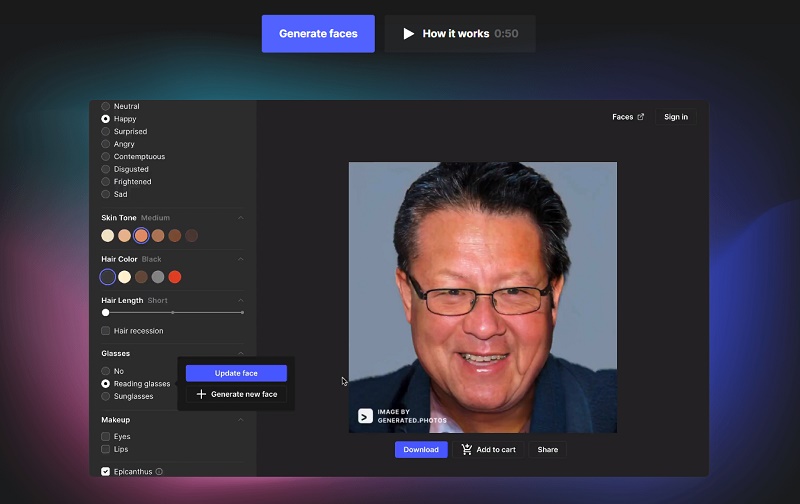Viewport: 800px width, 504px height.
Task: Click the Hair Length slider handle
Action: [106, 312]
